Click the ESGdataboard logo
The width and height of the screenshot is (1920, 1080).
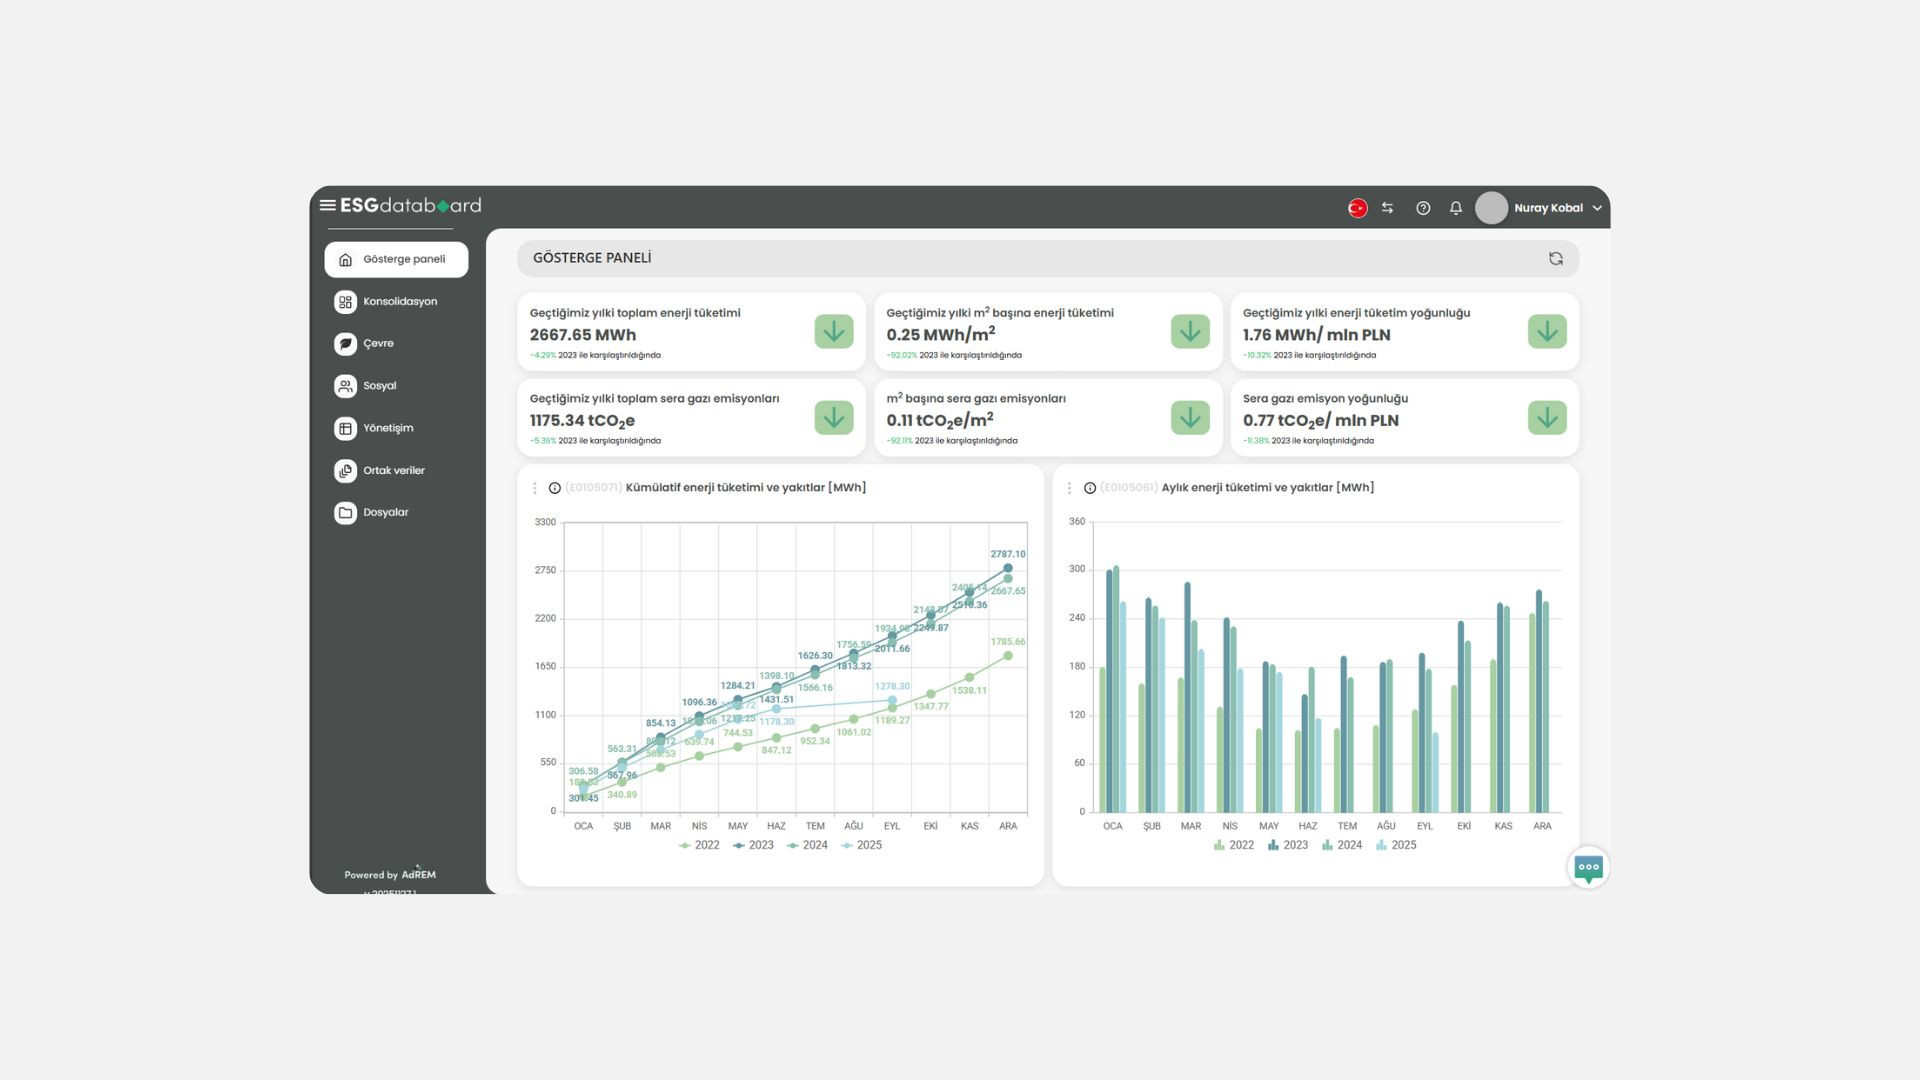pos(410,205)
